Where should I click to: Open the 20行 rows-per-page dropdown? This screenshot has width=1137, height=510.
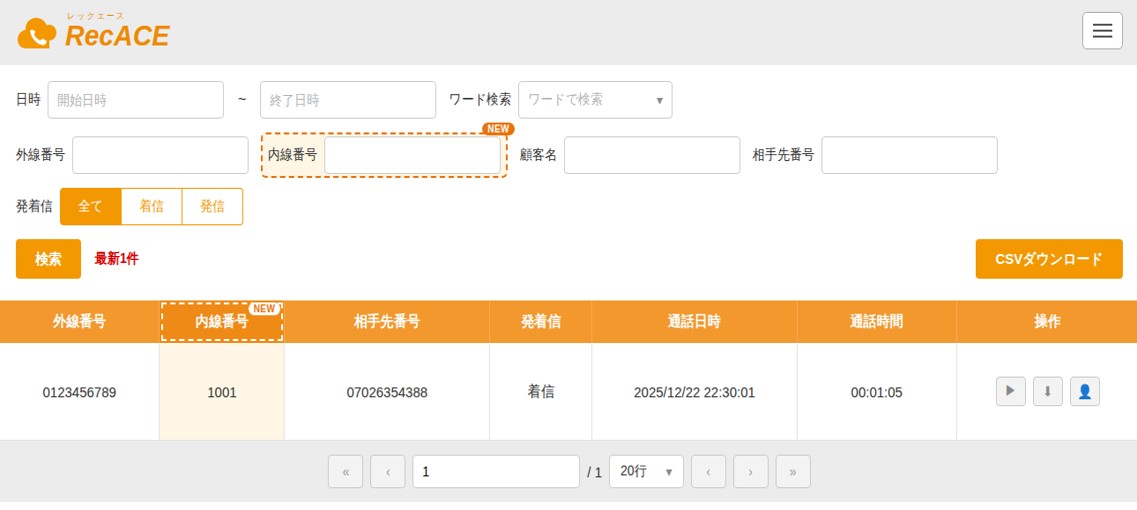[x=646, y=472]
